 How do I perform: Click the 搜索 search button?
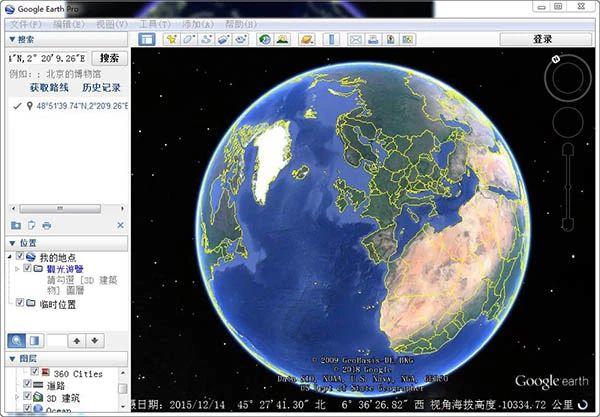(109, 58)
